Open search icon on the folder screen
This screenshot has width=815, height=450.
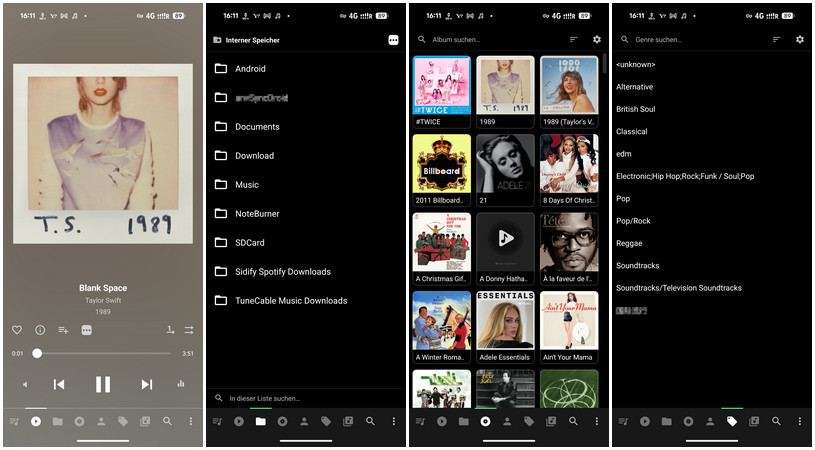(370, 421)
